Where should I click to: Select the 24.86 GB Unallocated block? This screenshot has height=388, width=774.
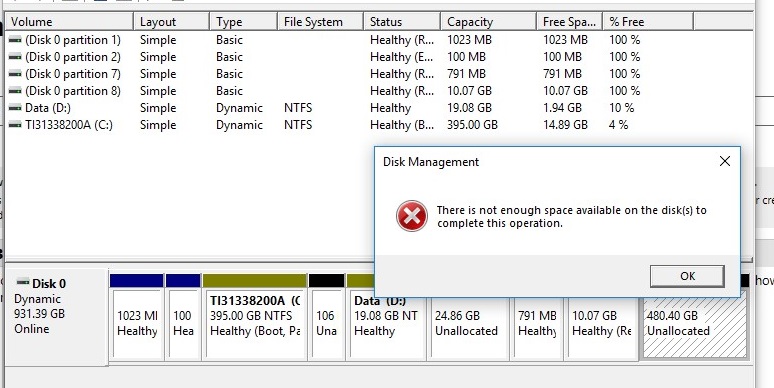pyautogui.click(x=469, y=328)
